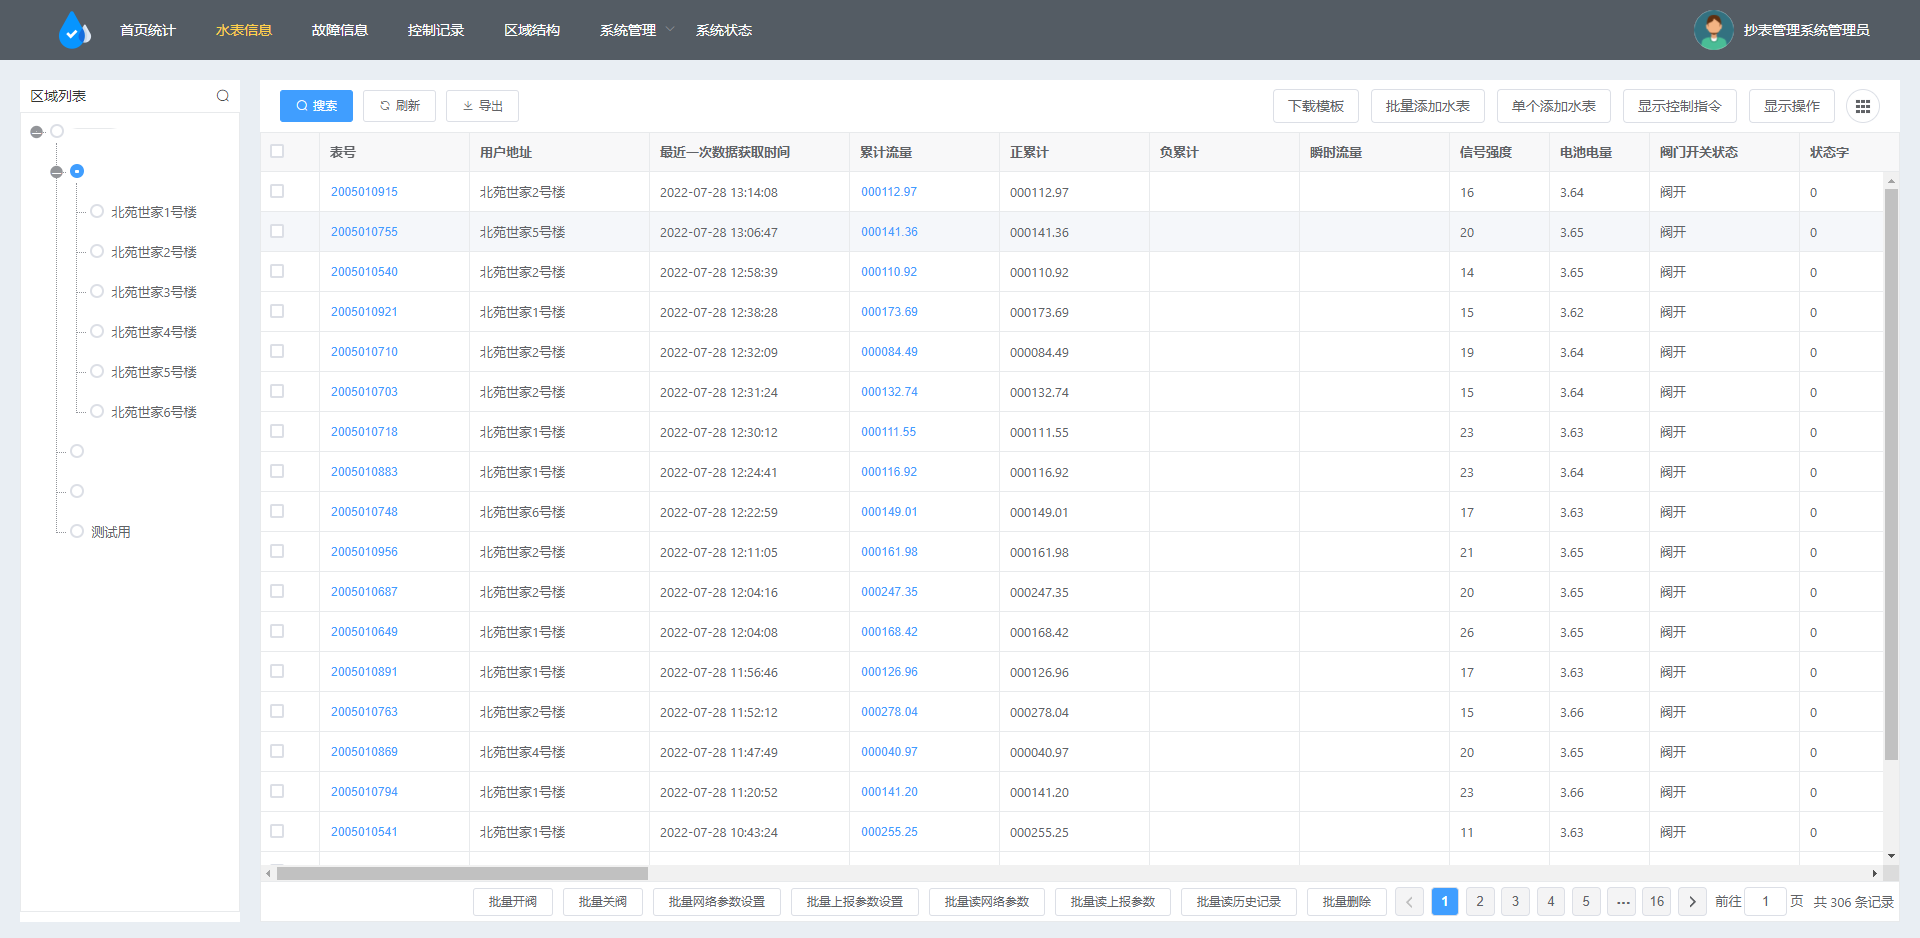Open 控制记录 navigation item
Image resolution: width=1920 pixels, height=938 pixels.
[436, 30]
